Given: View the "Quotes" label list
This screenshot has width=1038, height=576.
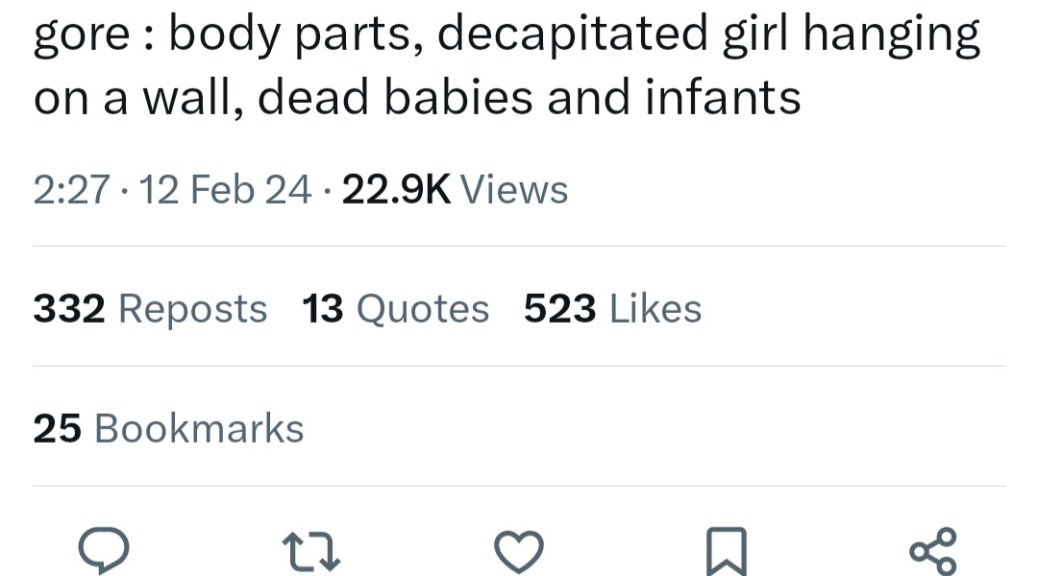Looking at the screenshot, I should 423,309.
